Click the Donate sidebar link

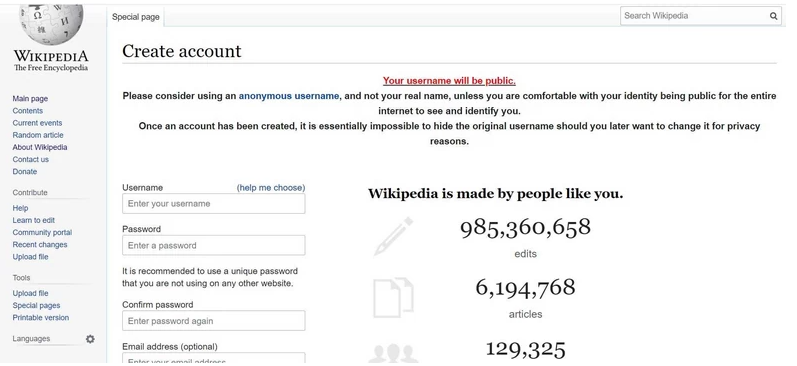(25, 172)
